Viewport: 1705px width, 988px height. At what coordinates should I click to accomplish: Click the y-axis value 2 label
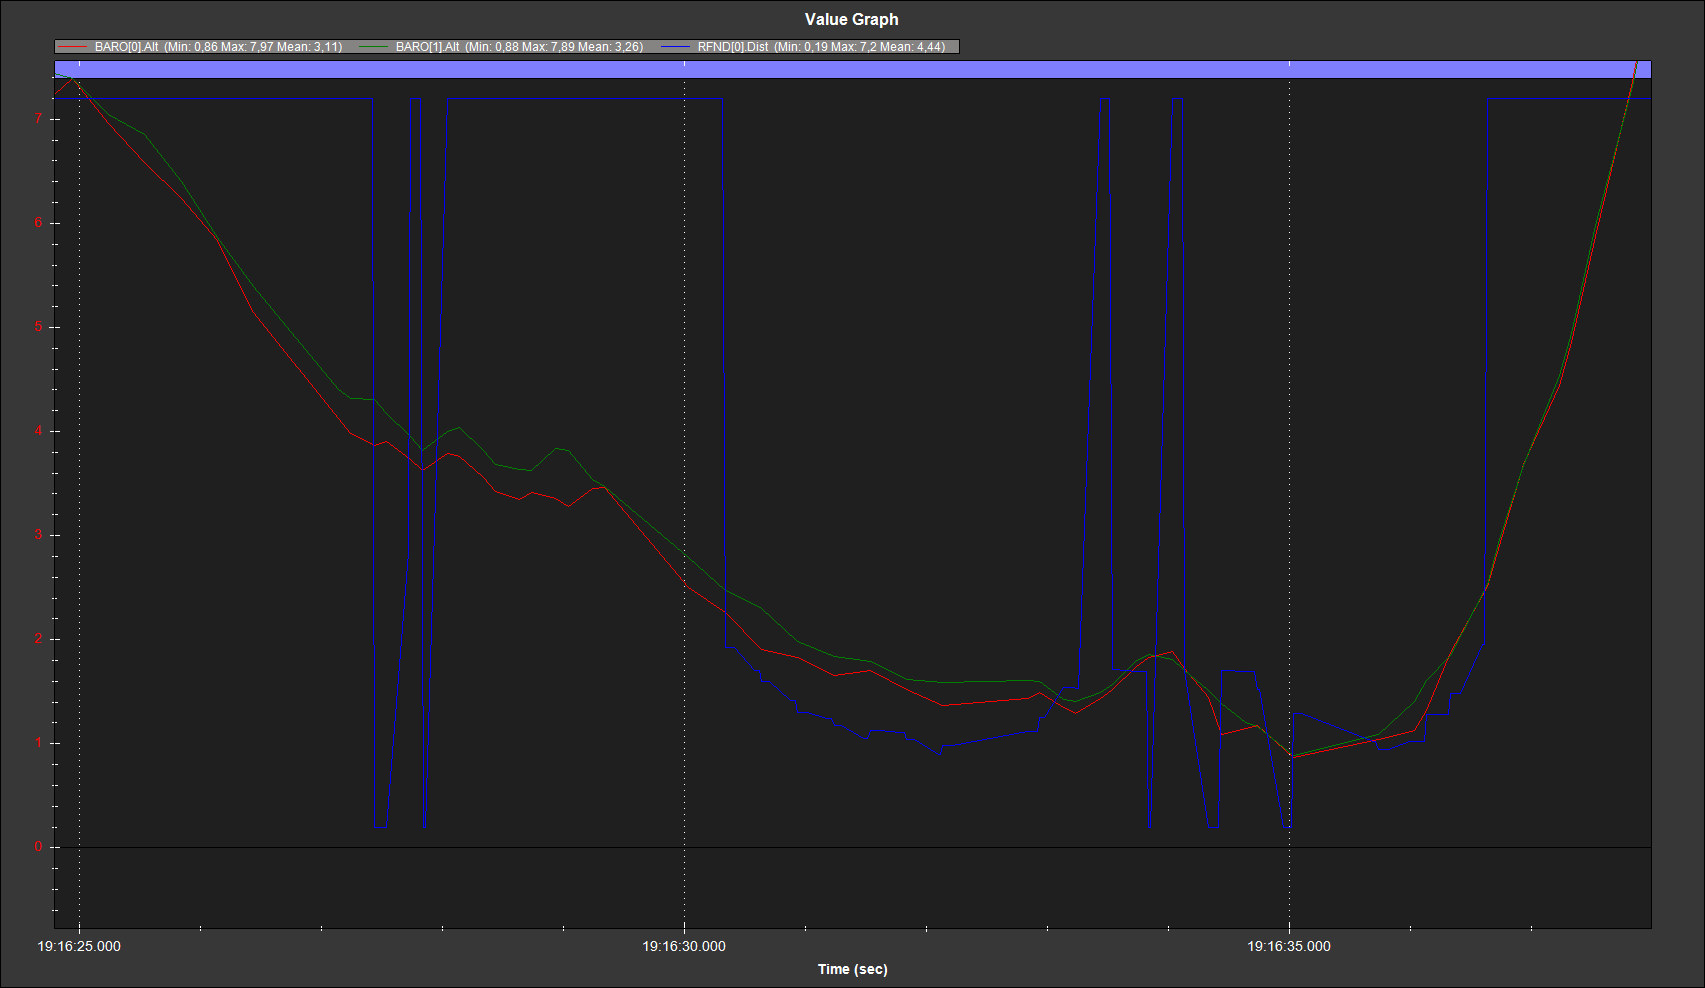(39, 639)
